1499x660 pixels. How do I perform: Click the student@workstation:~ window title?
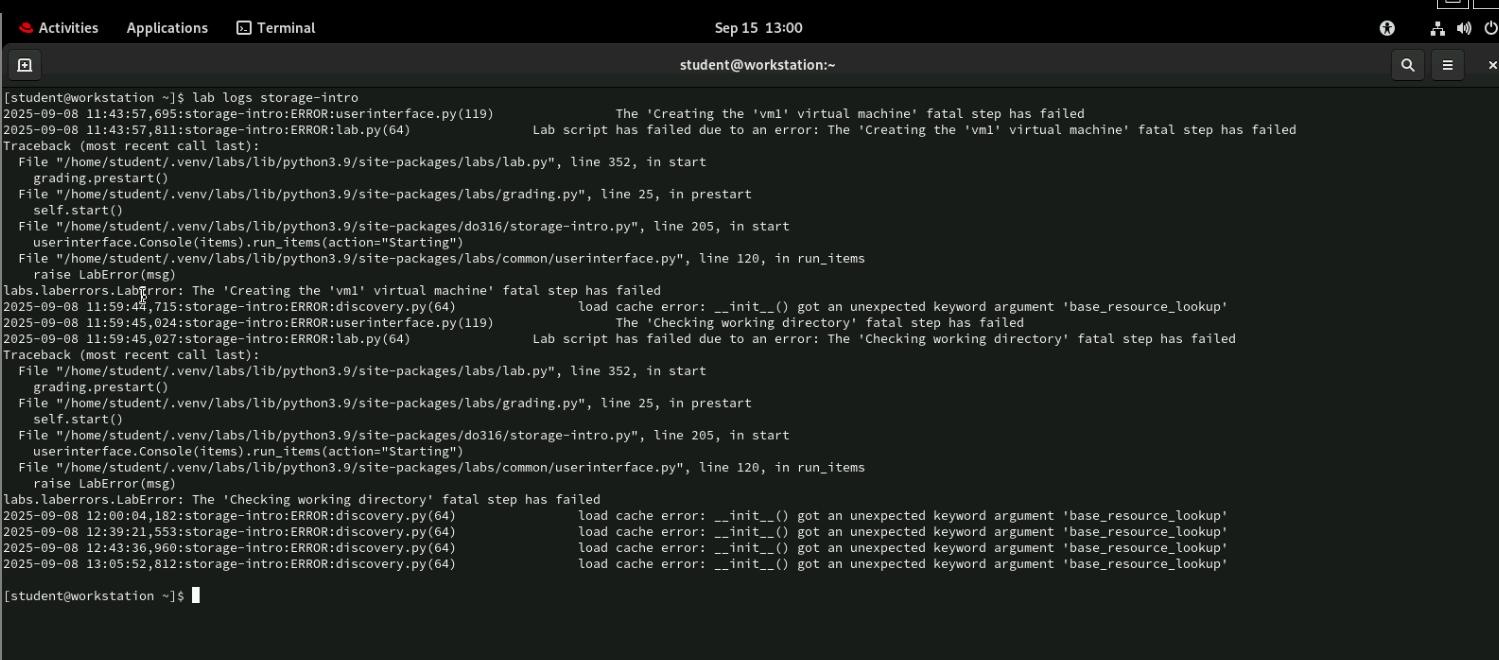(757, 65)
